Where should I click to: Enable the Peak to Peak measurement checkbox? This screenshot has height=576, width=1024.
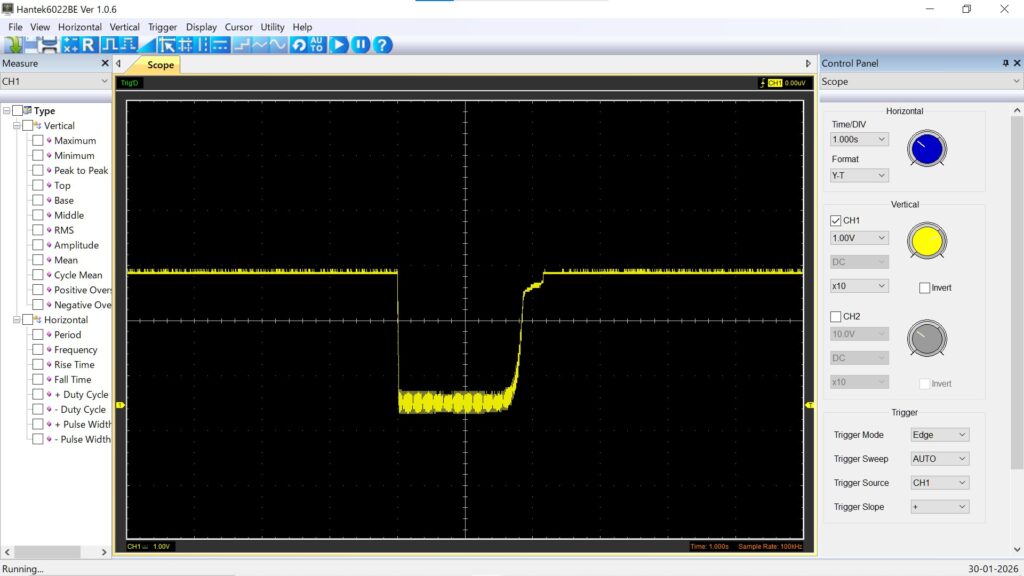click(x=38, y=171)
